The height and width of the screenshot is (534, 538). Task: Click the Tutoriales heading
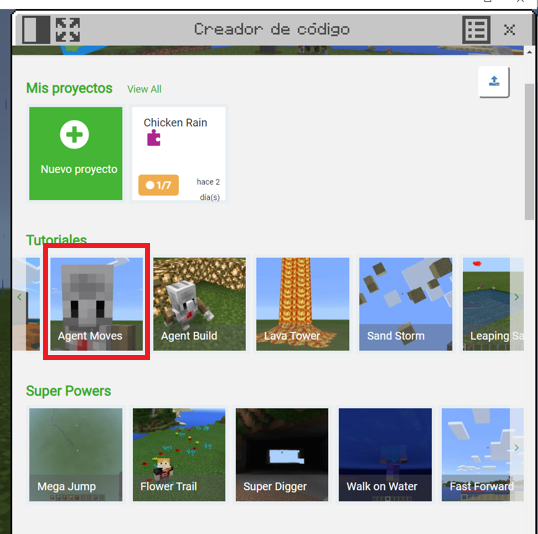pos(57,240)
